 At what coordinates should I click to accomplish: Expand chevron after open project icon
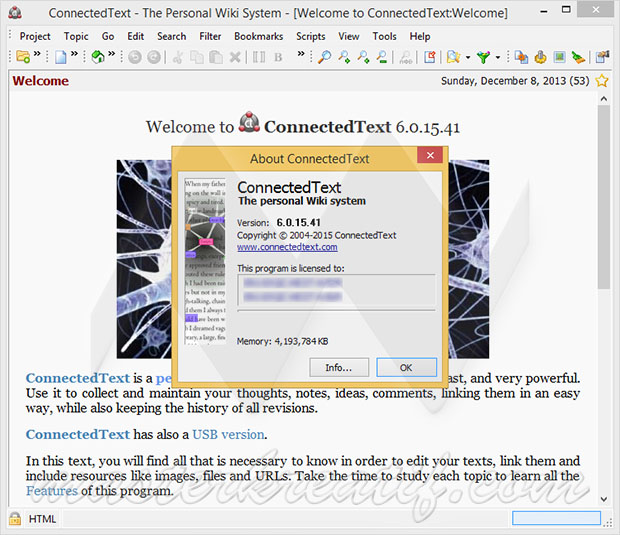[x=37, y=53]
